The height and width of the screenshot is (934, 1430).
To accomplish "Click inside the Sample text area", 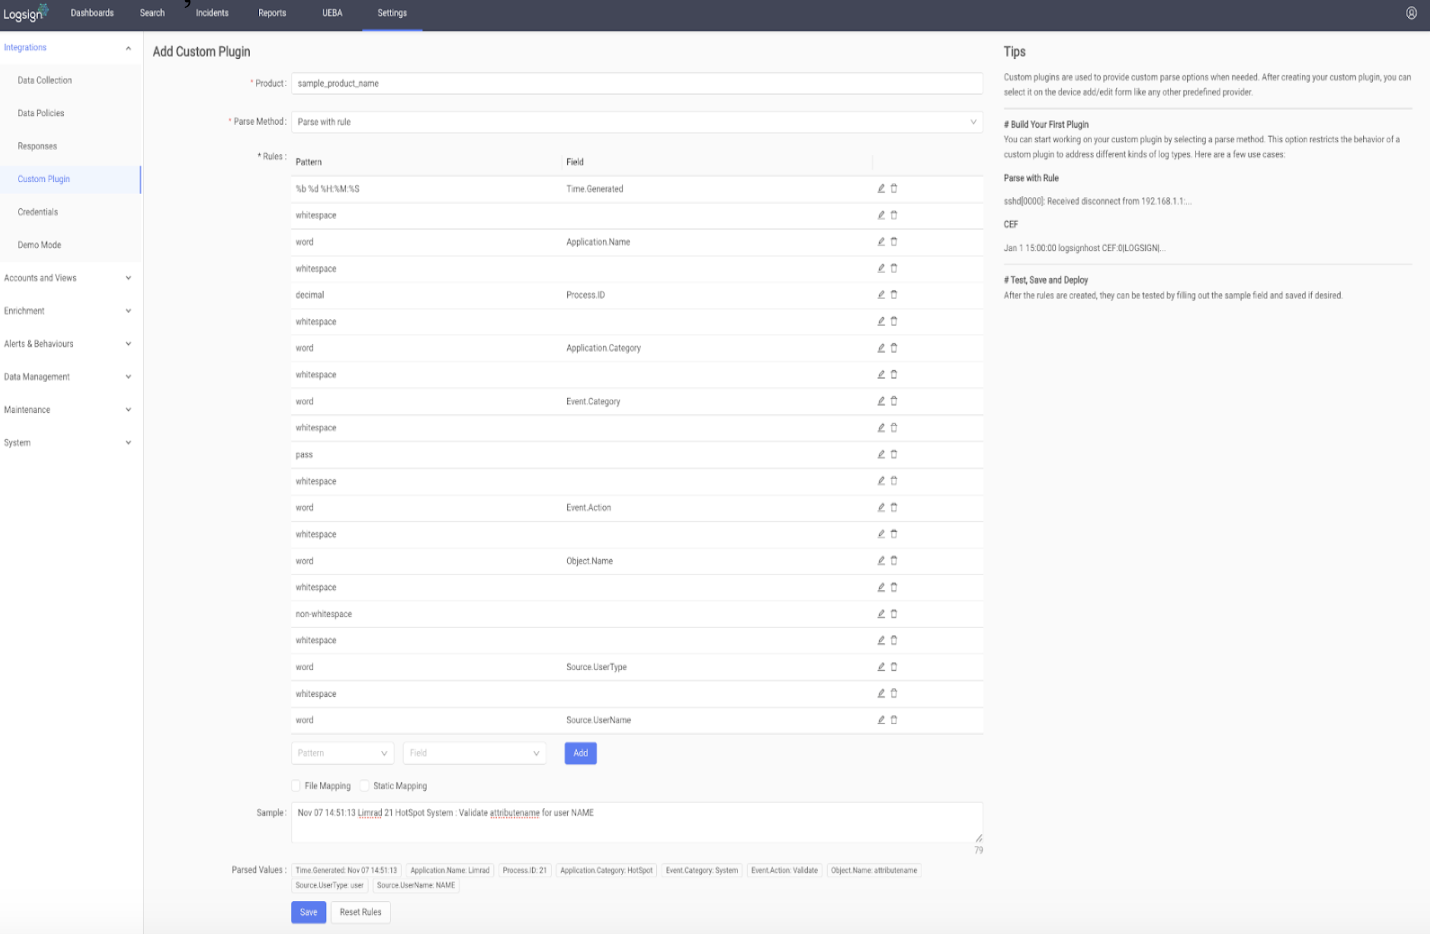I will click(637, 822).
